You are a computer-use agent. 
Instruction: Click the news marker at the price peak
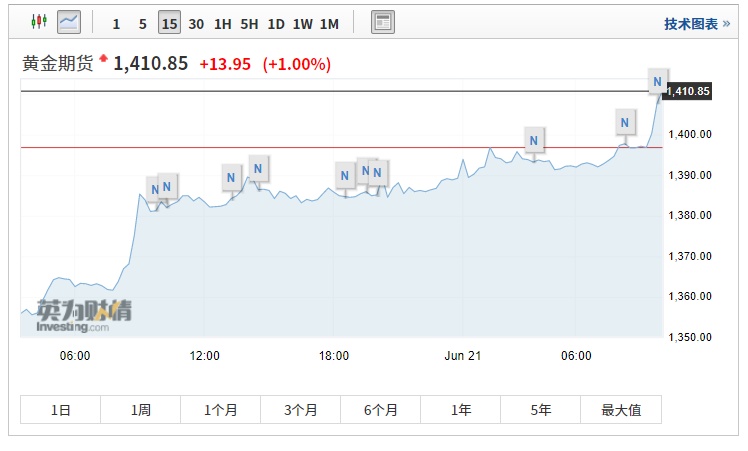(x=657, y=80)
